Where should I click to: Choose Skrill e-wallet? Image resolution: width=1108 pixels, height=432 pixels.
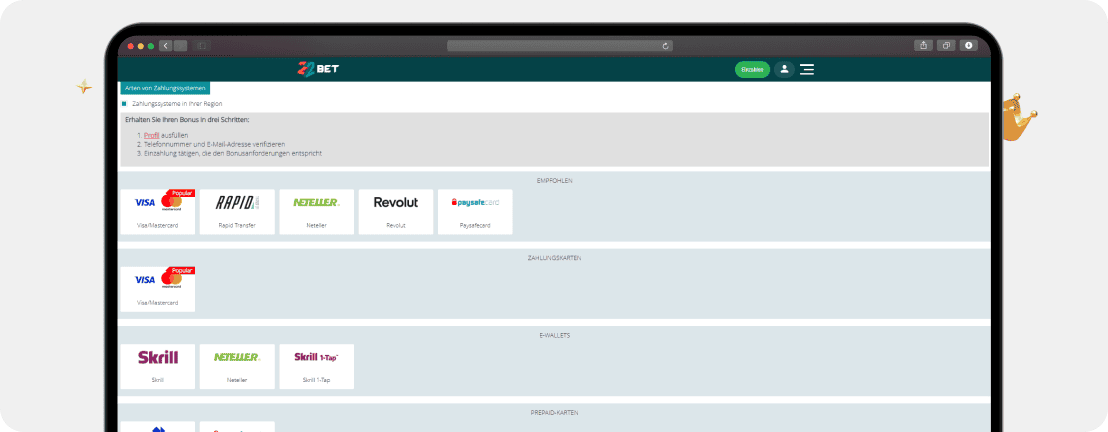(x=158, y=366)
